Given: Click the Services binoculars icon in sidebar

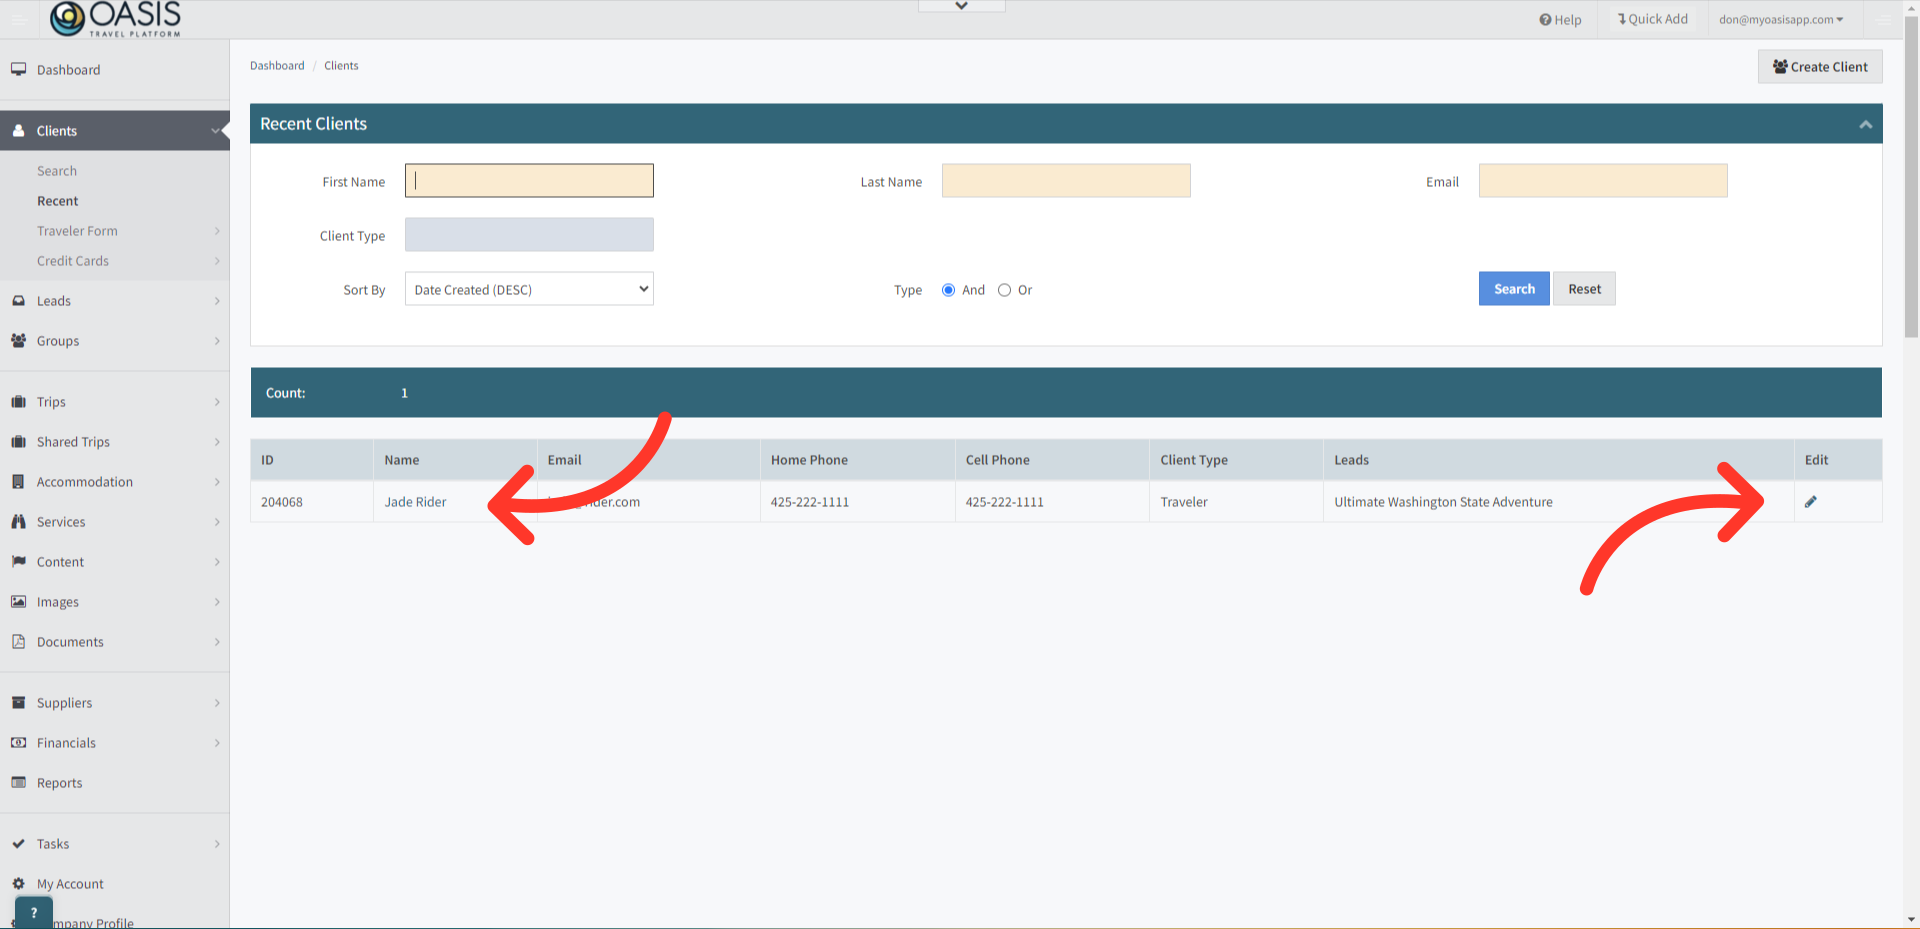Looking at the screenshot, I should click(x=18, y=522).
